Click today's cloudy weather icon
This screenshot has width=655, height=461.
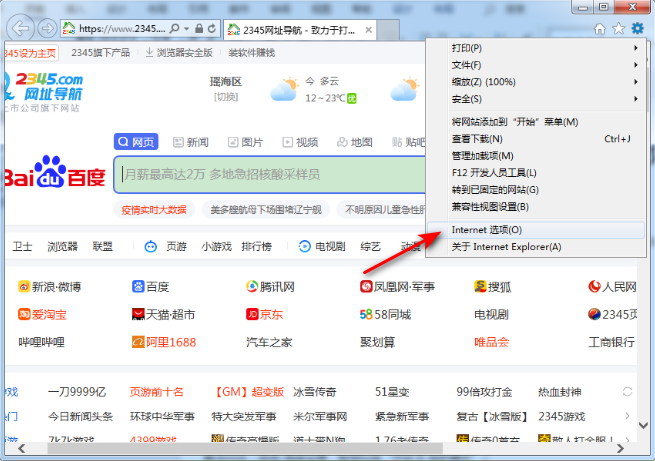(x=284, y=89)
